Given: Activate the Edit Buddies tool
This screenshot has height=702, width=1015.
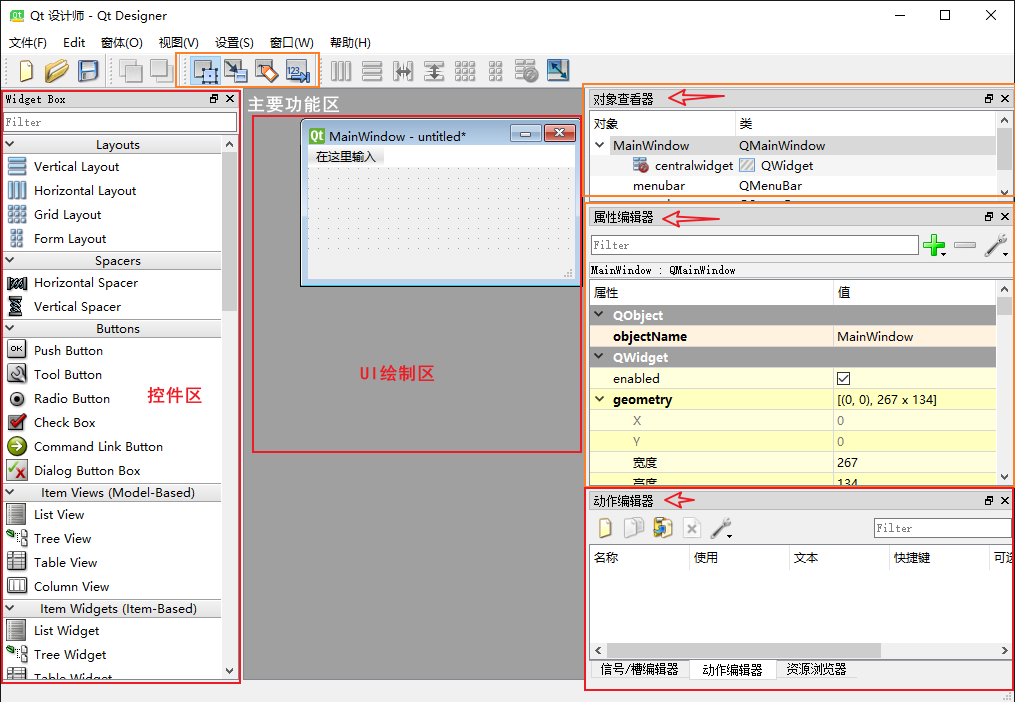Looking at the screenshot, I should (267, 71).
